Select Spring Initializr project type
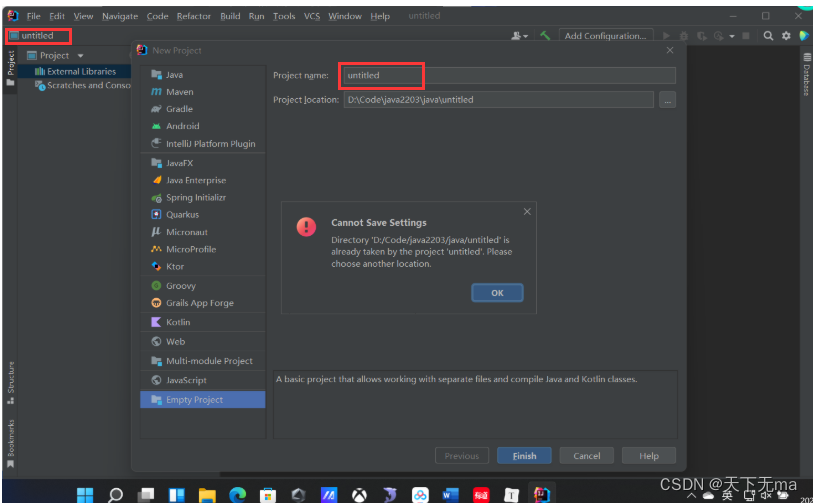The image size is (813, 503). pos(202,198)
